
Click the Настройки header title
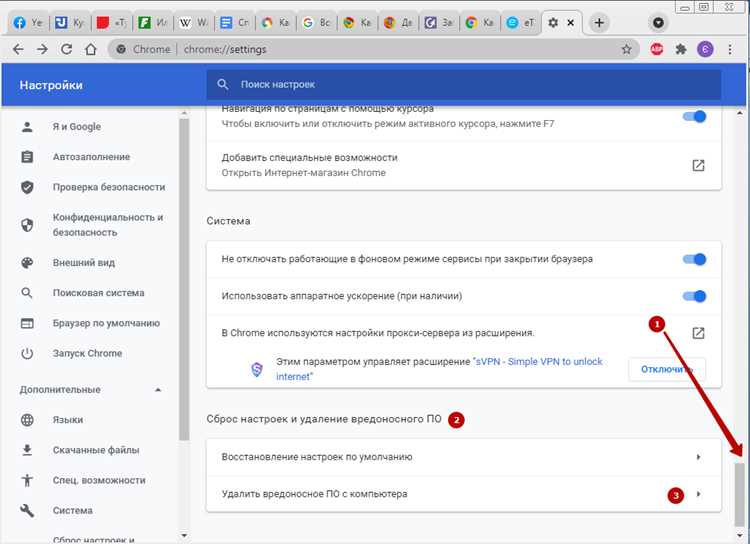point(51,85)
